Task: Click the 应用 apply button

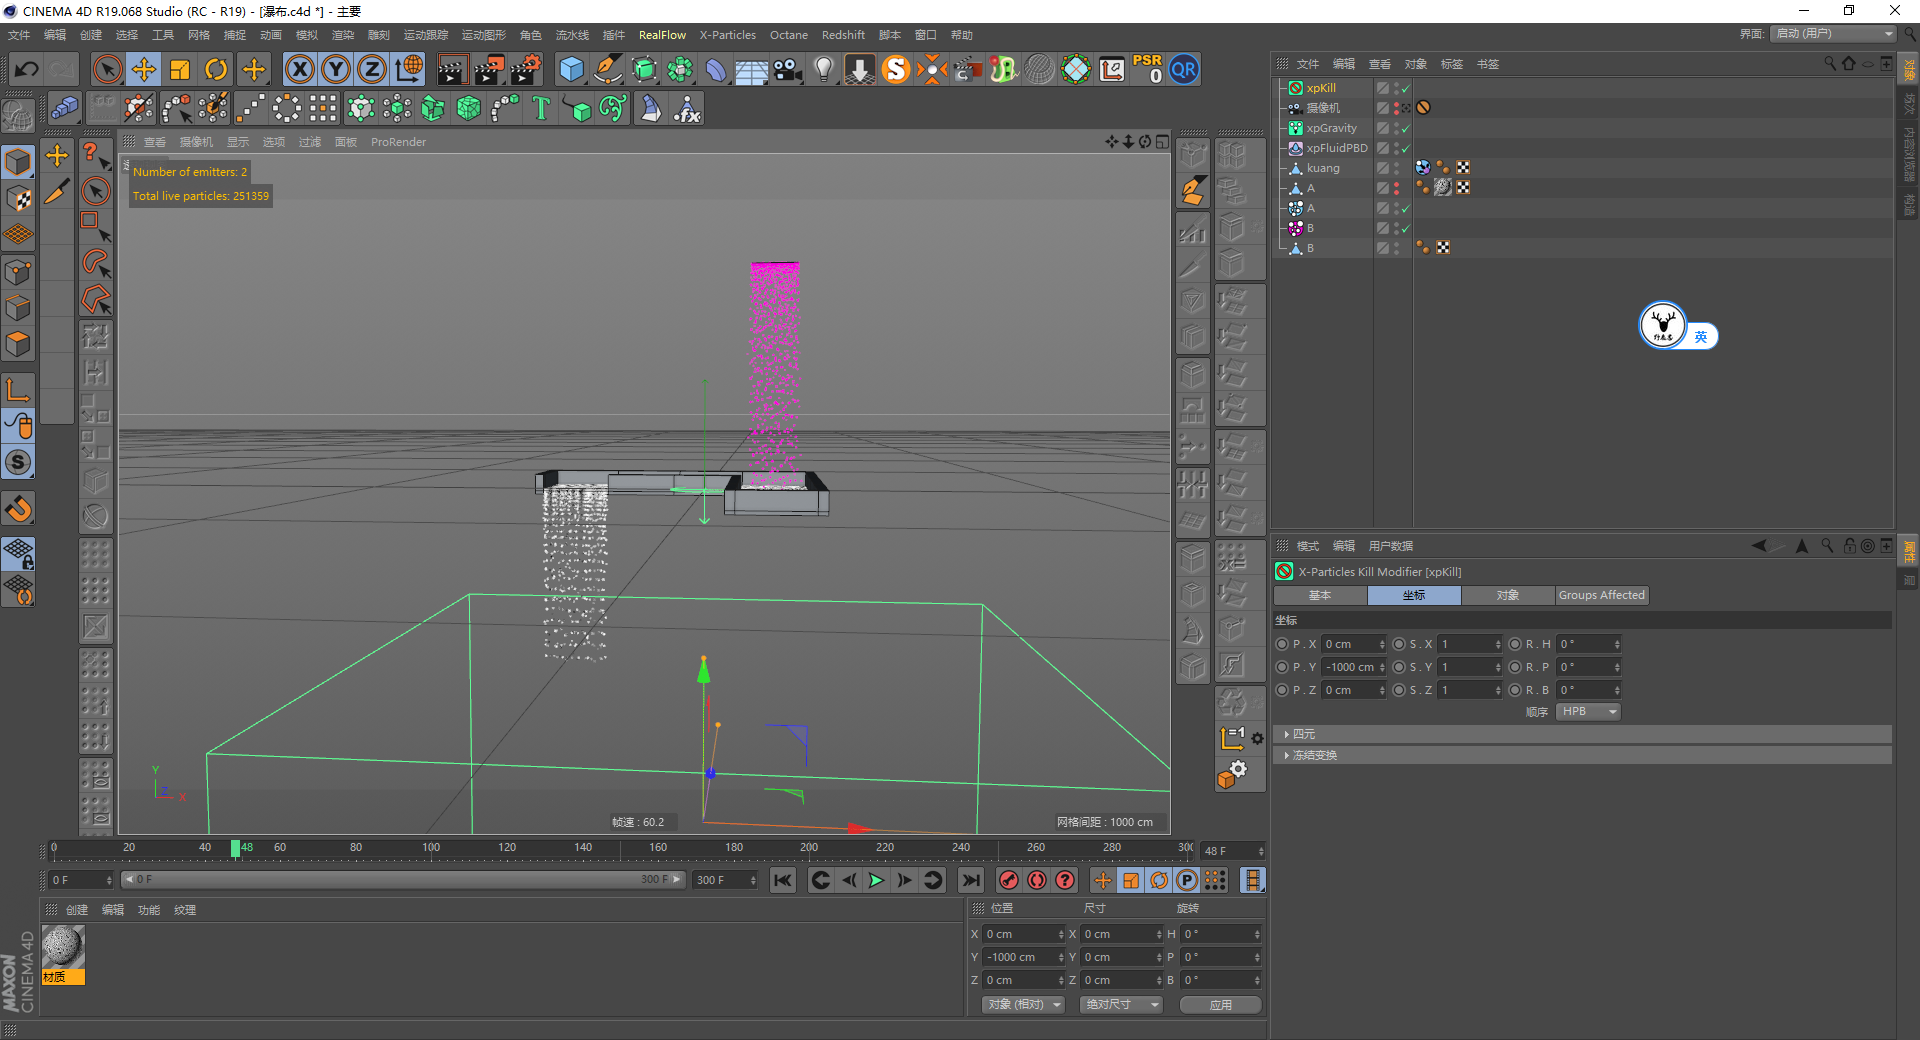Action: click(1220, 1005)
